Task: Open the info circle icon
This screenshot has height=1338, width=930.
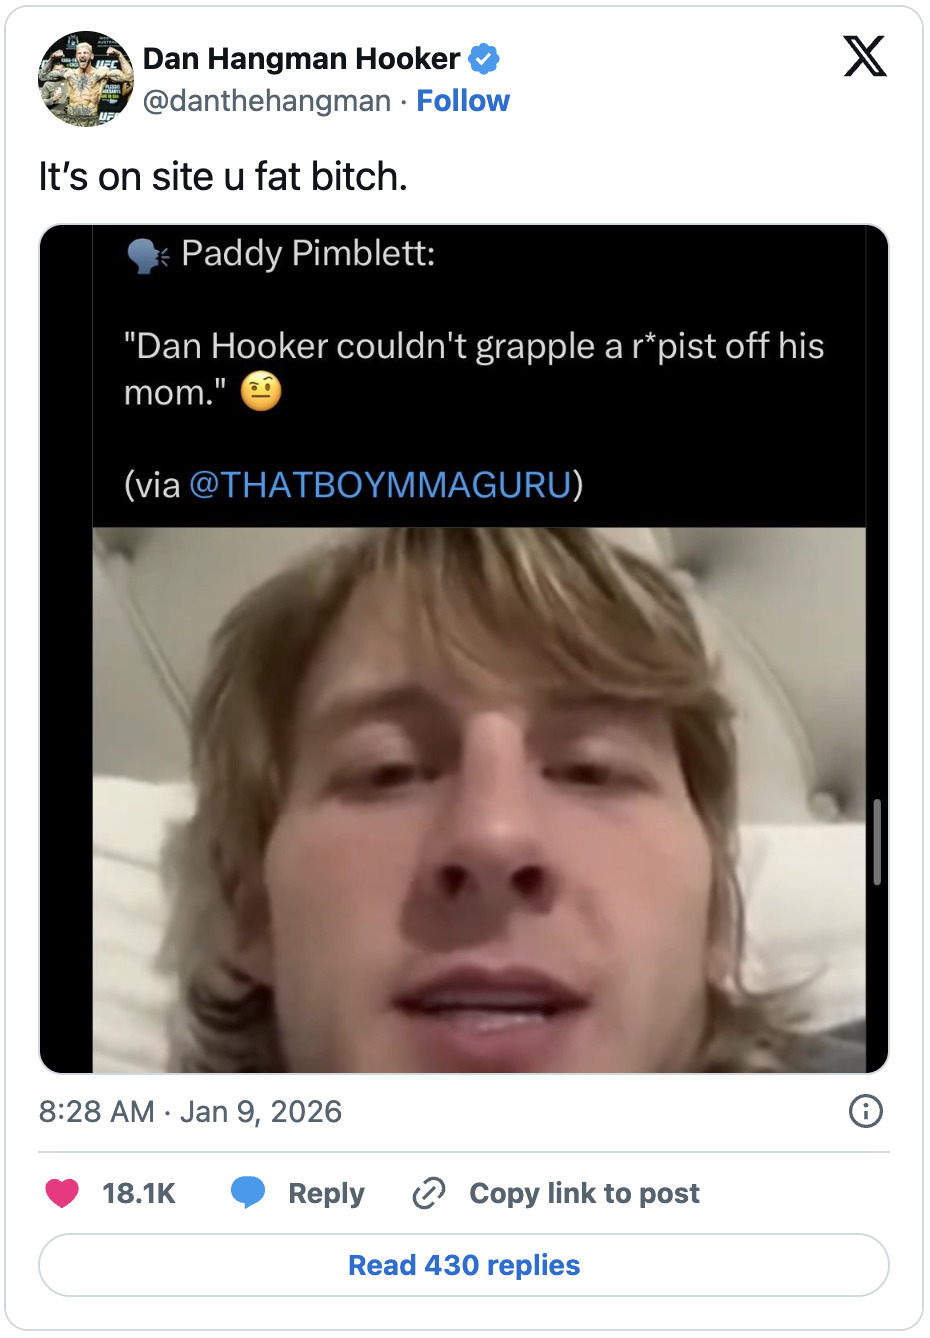Action: tap(865, 1111)
